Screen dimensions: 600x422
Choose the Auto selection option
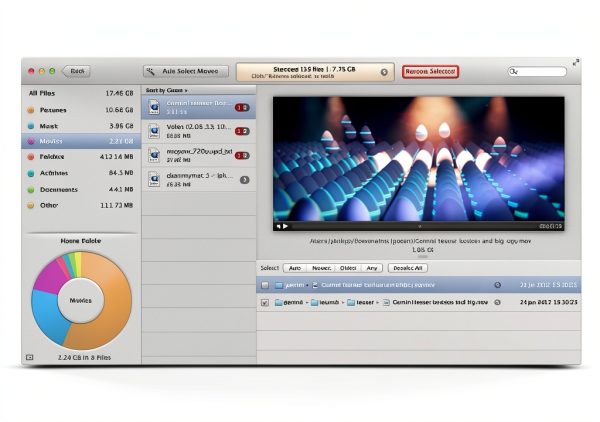pos(295,268)
